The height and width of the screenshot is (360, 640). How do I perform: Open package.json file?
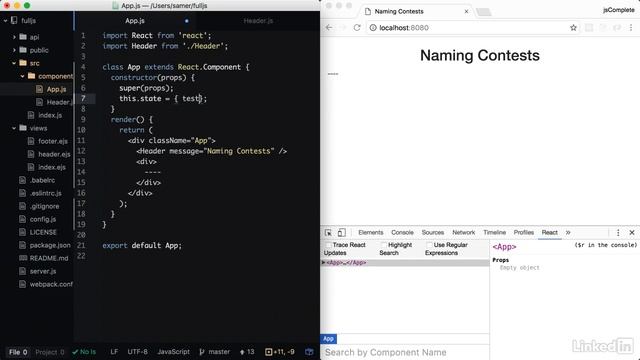(x=50, y=245)
